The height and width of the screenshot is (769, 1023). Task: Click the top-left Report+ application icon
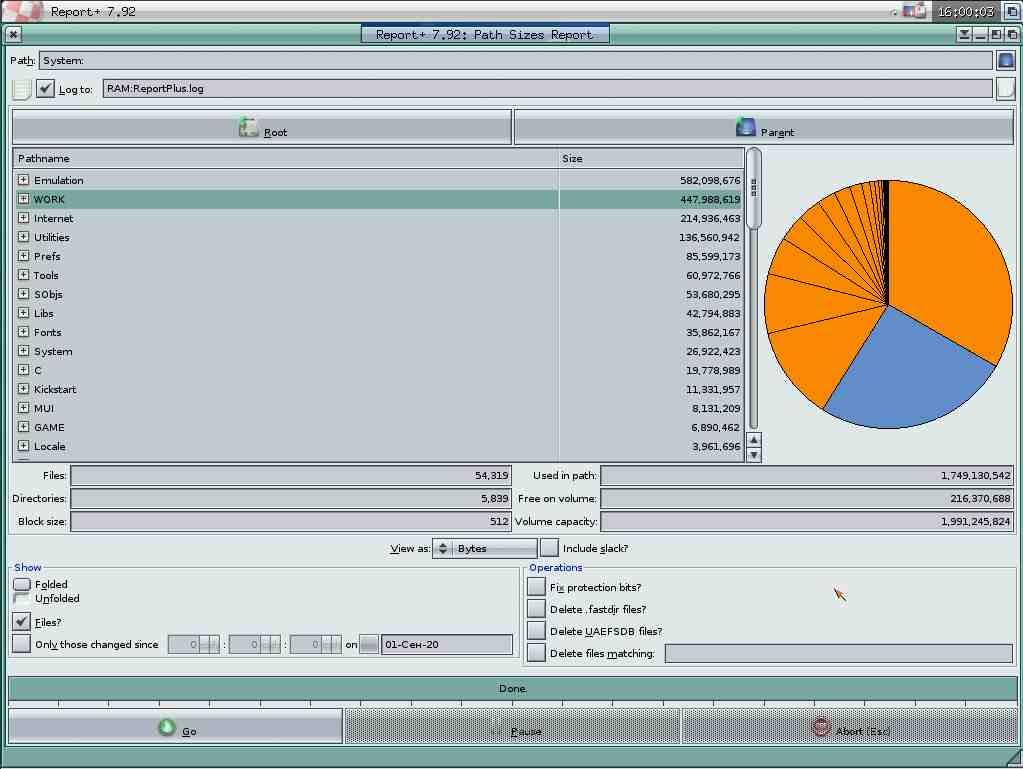(x=22, y=12)
